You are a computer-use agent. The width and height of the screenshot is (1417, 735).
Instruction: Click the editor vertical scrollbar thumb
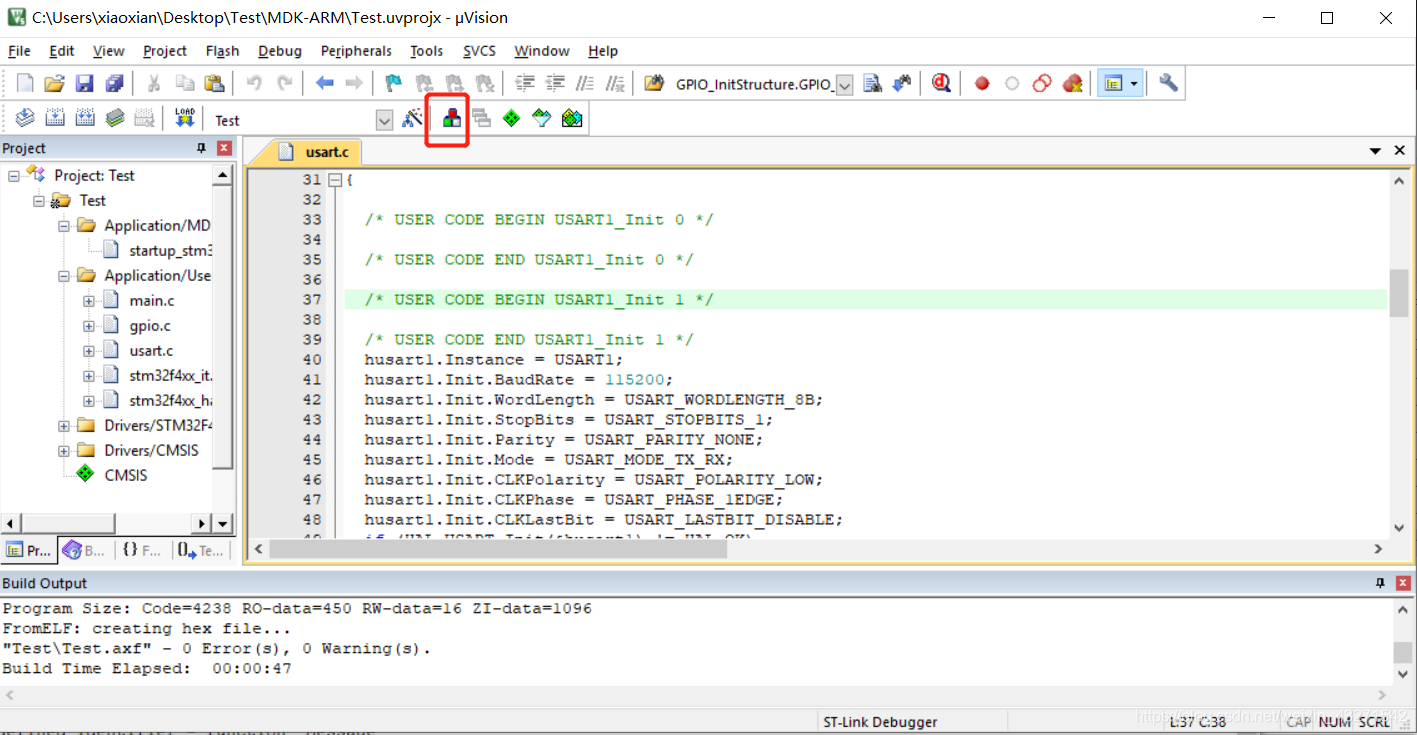(1398, 291)
